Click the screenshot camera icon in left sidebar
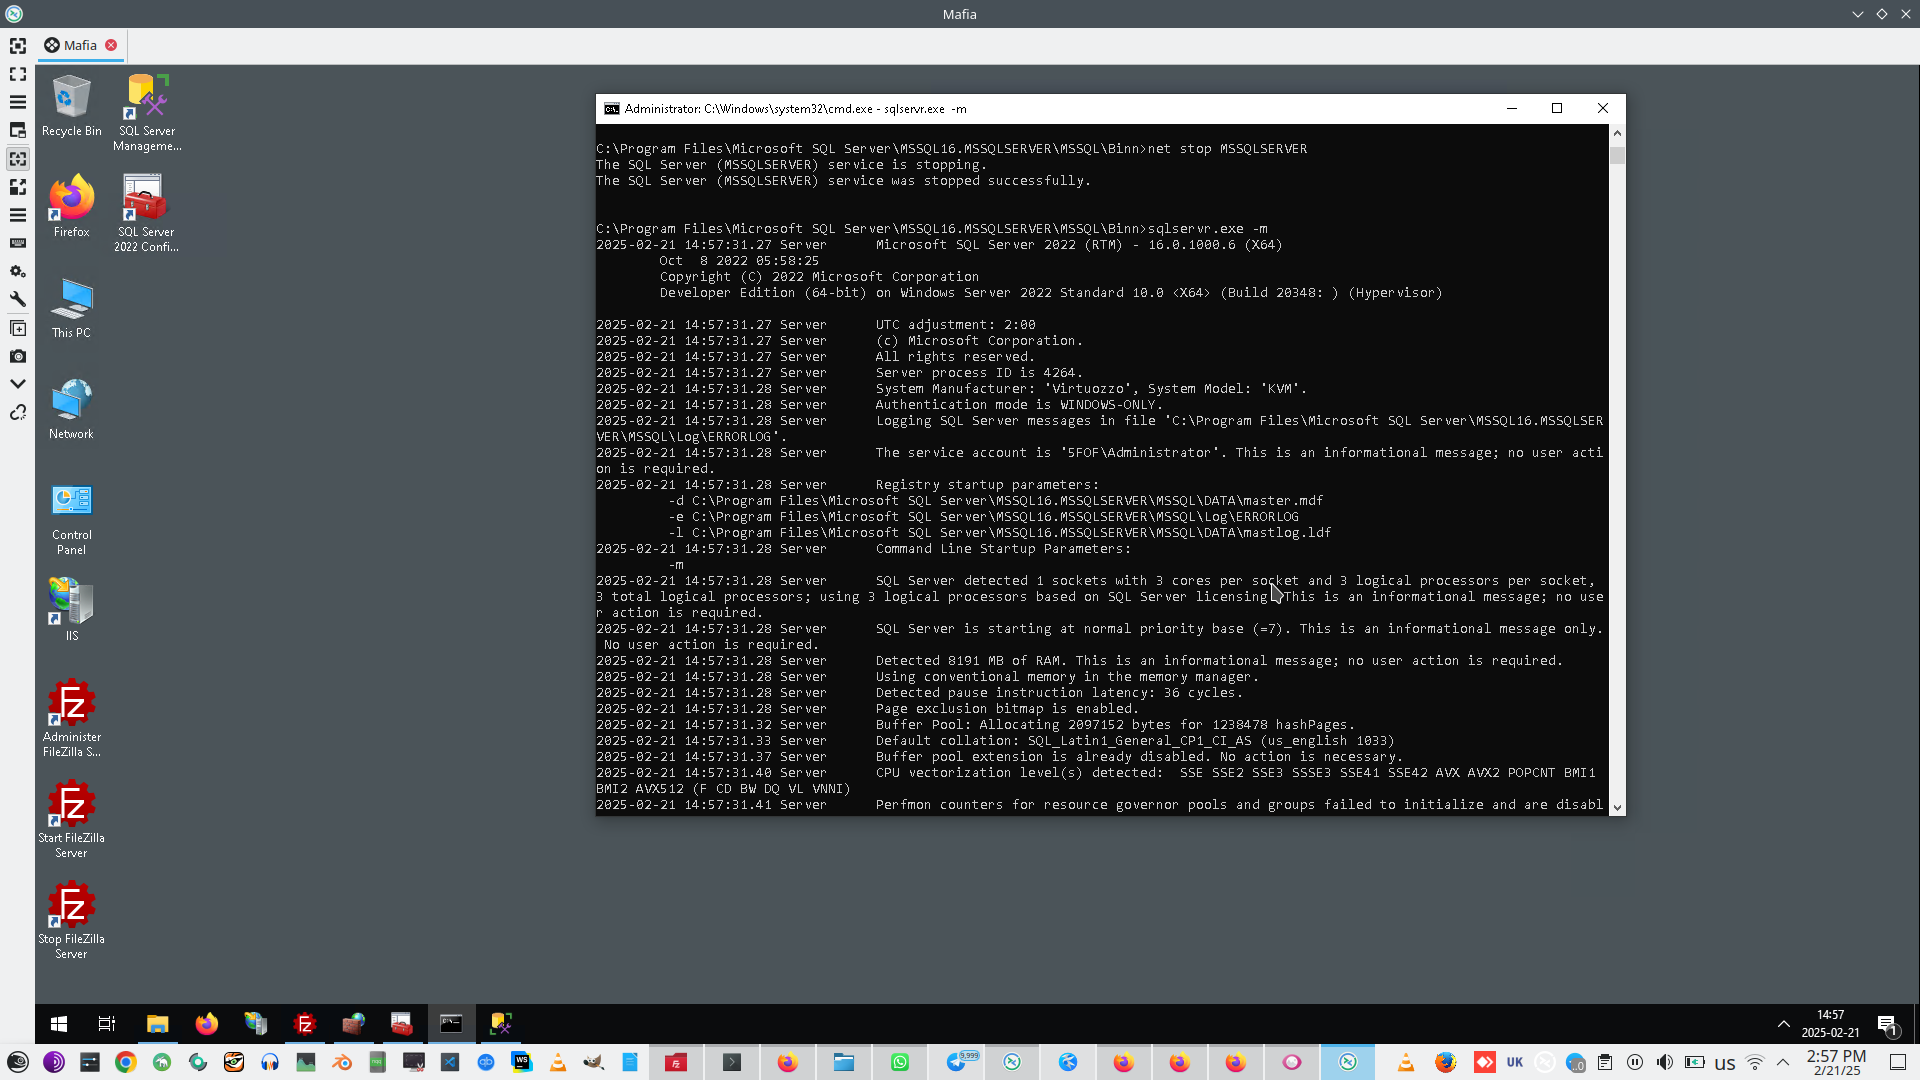1920x1080 pixels. 17,356
